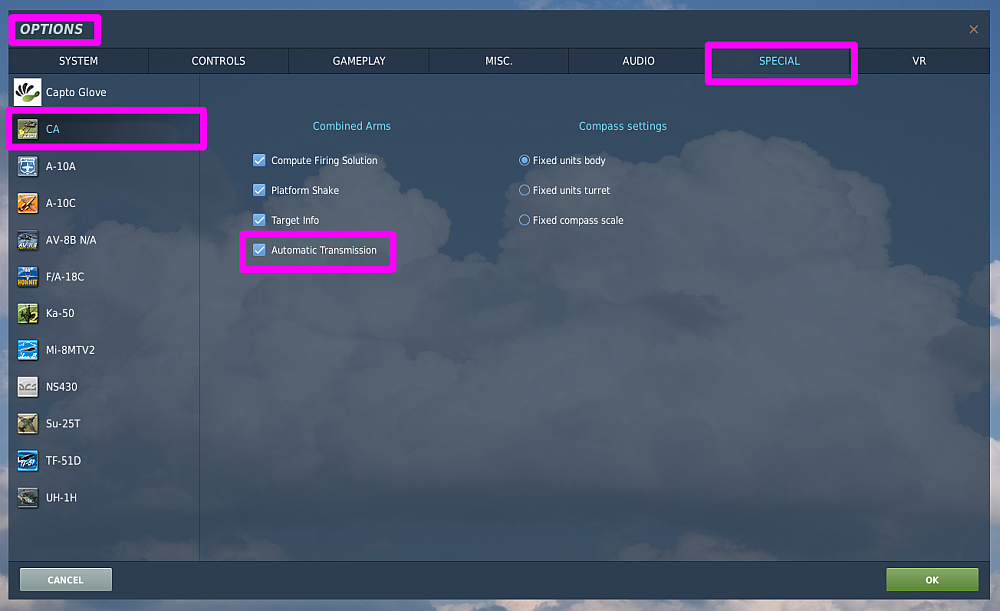Click the OPTIONS window title

[x=52, y=29]
